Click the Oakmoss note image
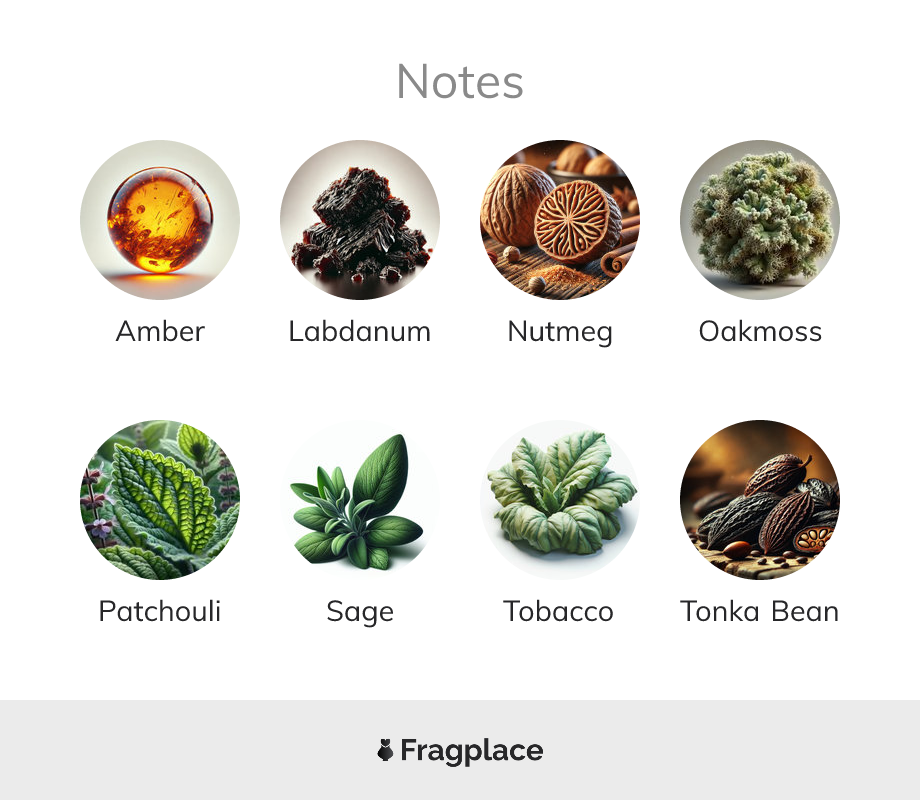920x800 pixels. point(760,220)
